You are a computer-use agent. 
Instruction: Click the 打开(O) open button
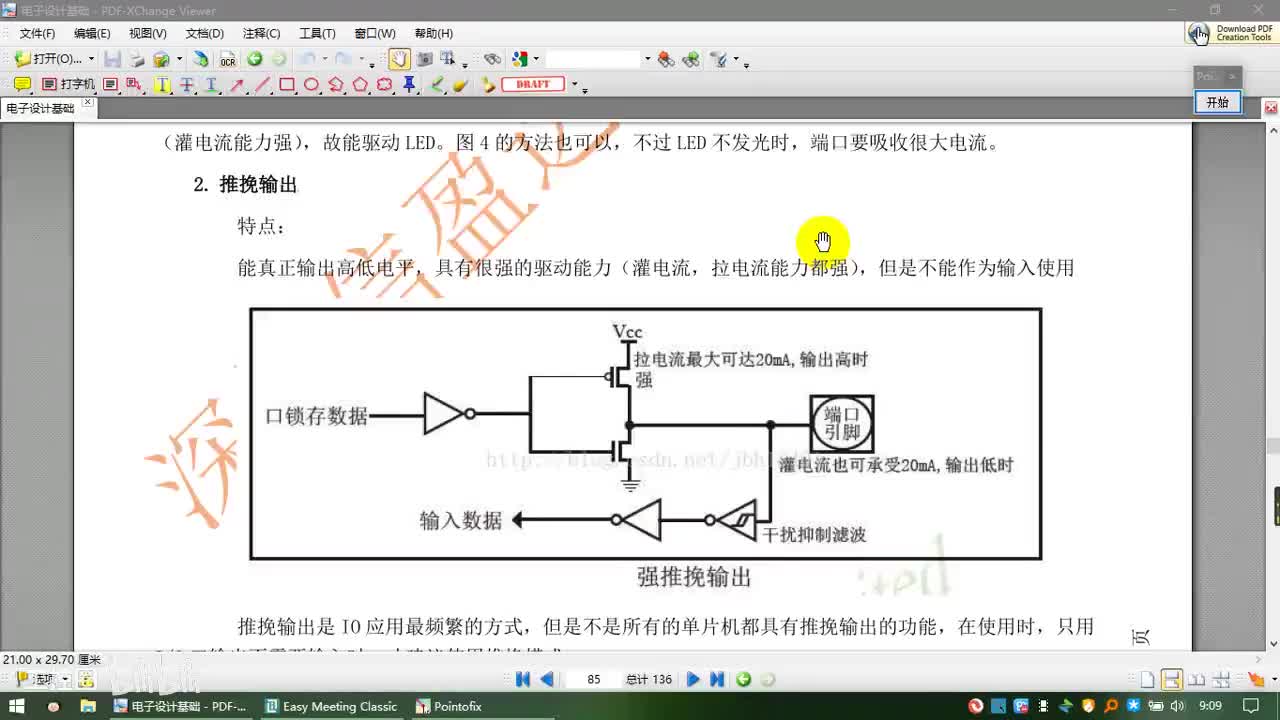49,59
